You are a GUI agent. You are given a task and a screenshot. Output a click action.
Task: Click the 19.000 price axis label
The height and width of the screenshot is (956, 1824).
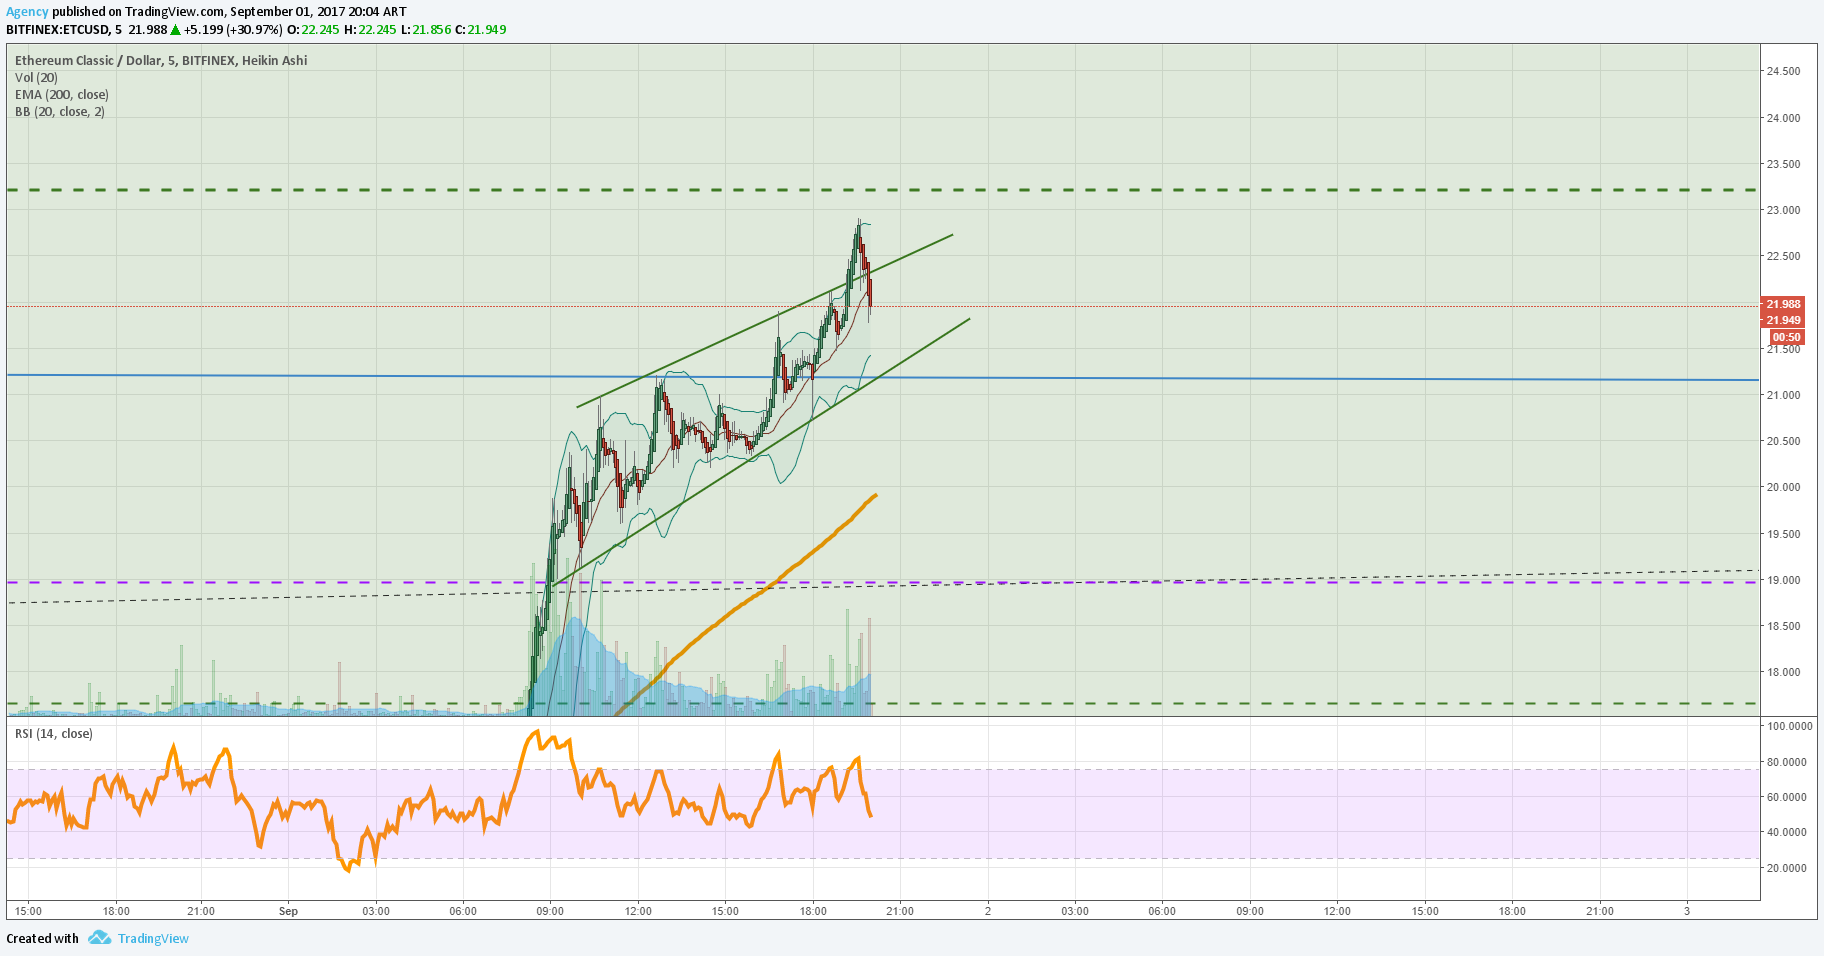tap(1783, 580)
